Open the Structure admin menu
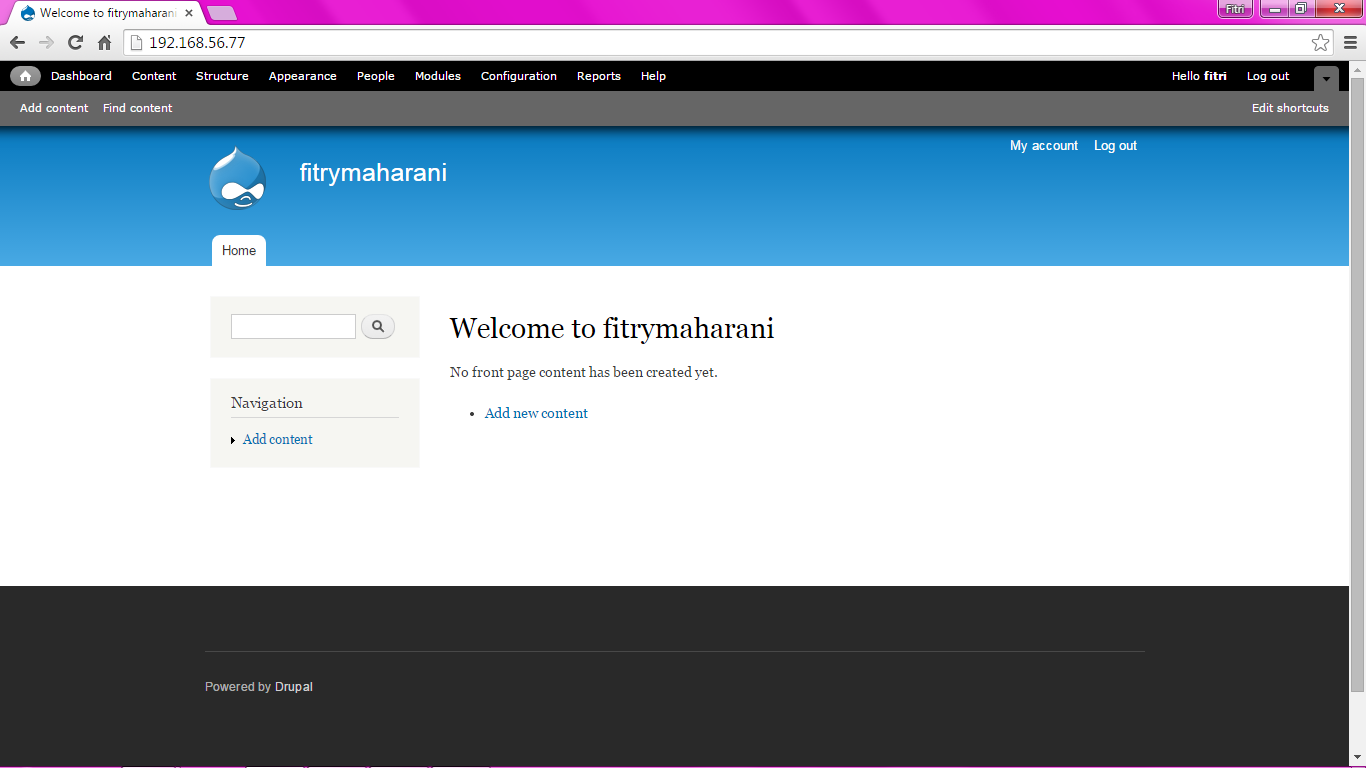1366x768 pixels. click(x=222, y=76)
